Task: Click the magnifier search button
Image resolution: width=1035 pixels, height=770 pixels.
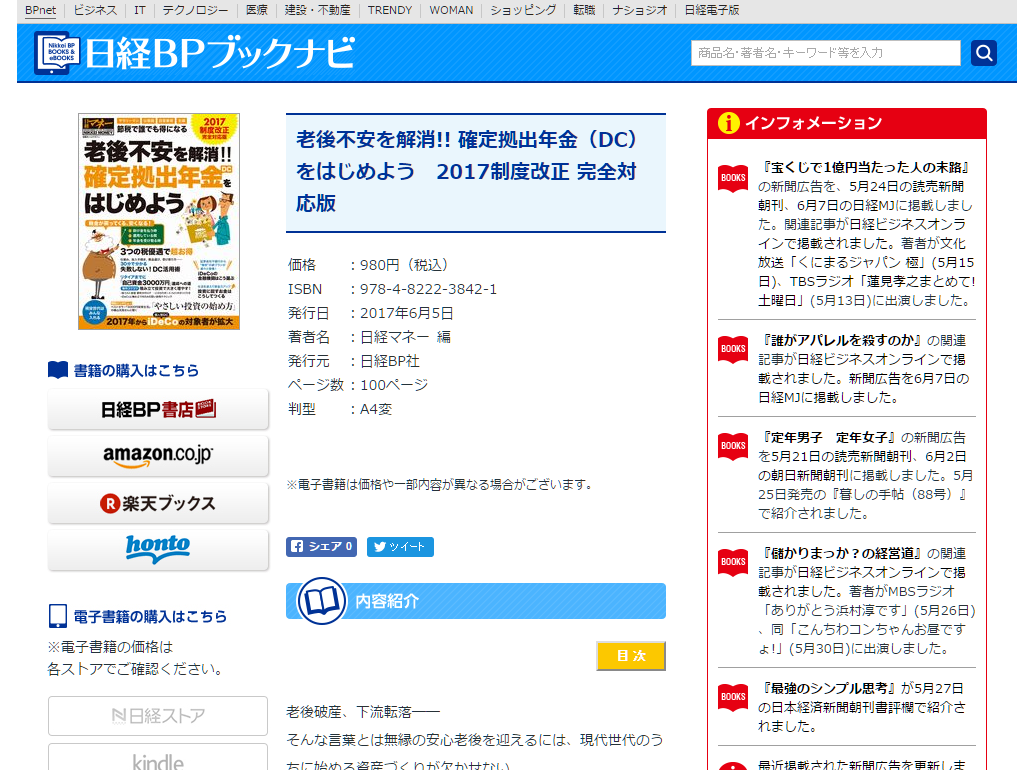Action: pos(984,53)
